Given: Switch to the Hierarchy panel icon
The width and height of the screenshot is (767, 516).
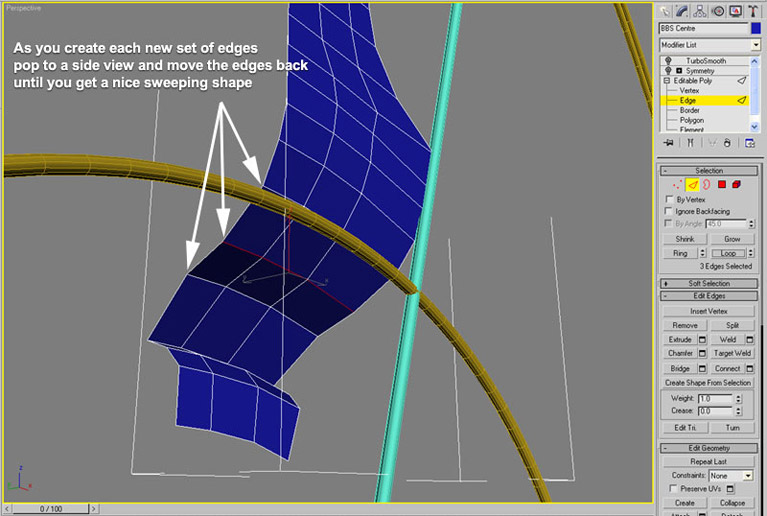Looking at the screenshot, I should pyautogui.click(x=700, y=11).
